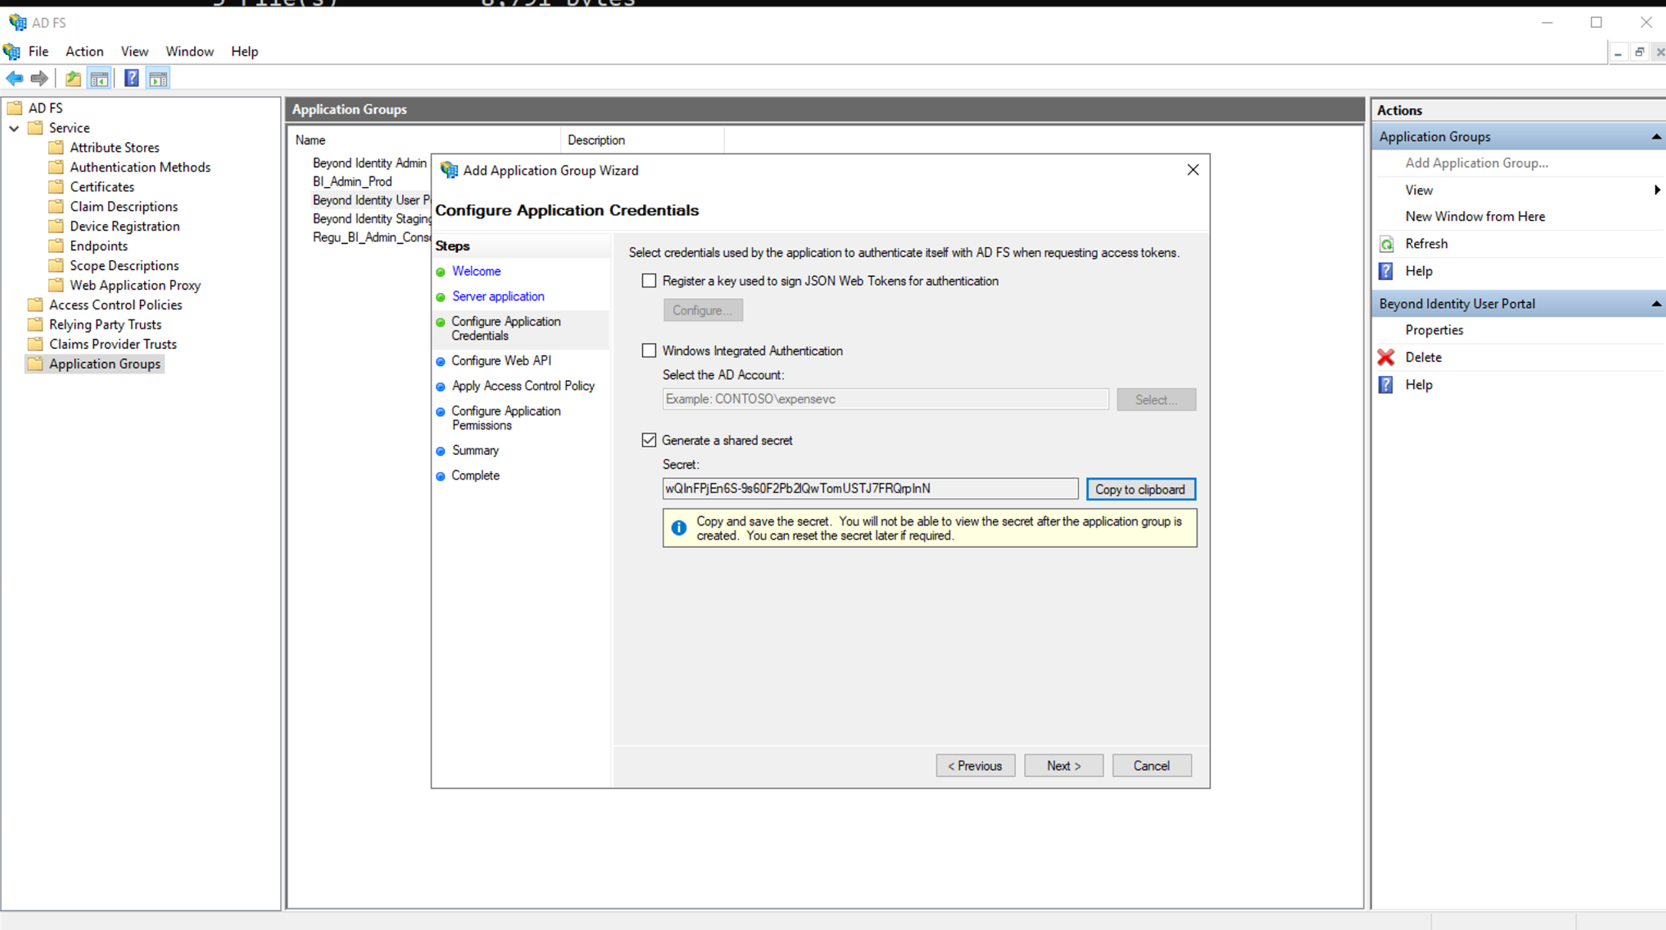Click the Show/Hide Action Pane icon
Image resolution: width=1666 pixels, height=930 pixels.
tap(158, 78)
